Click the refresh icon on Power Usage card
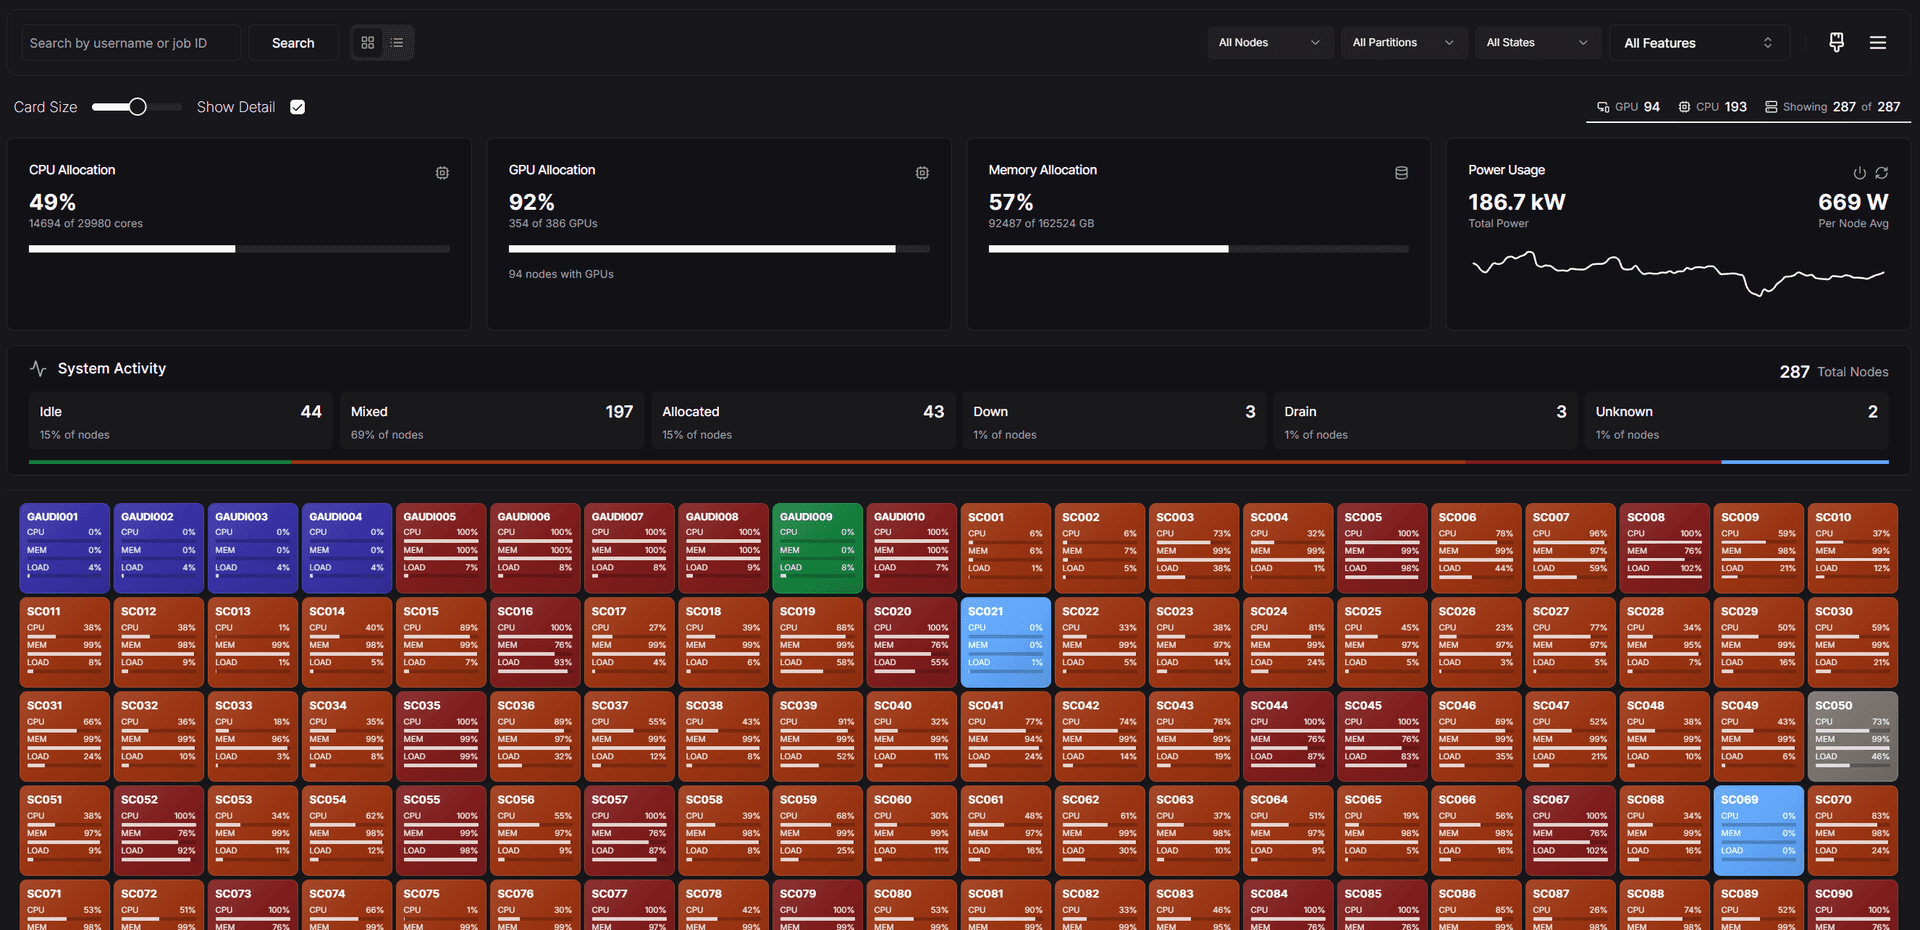The width and height of the screenshot is (1920, 930). point(1881,173)
